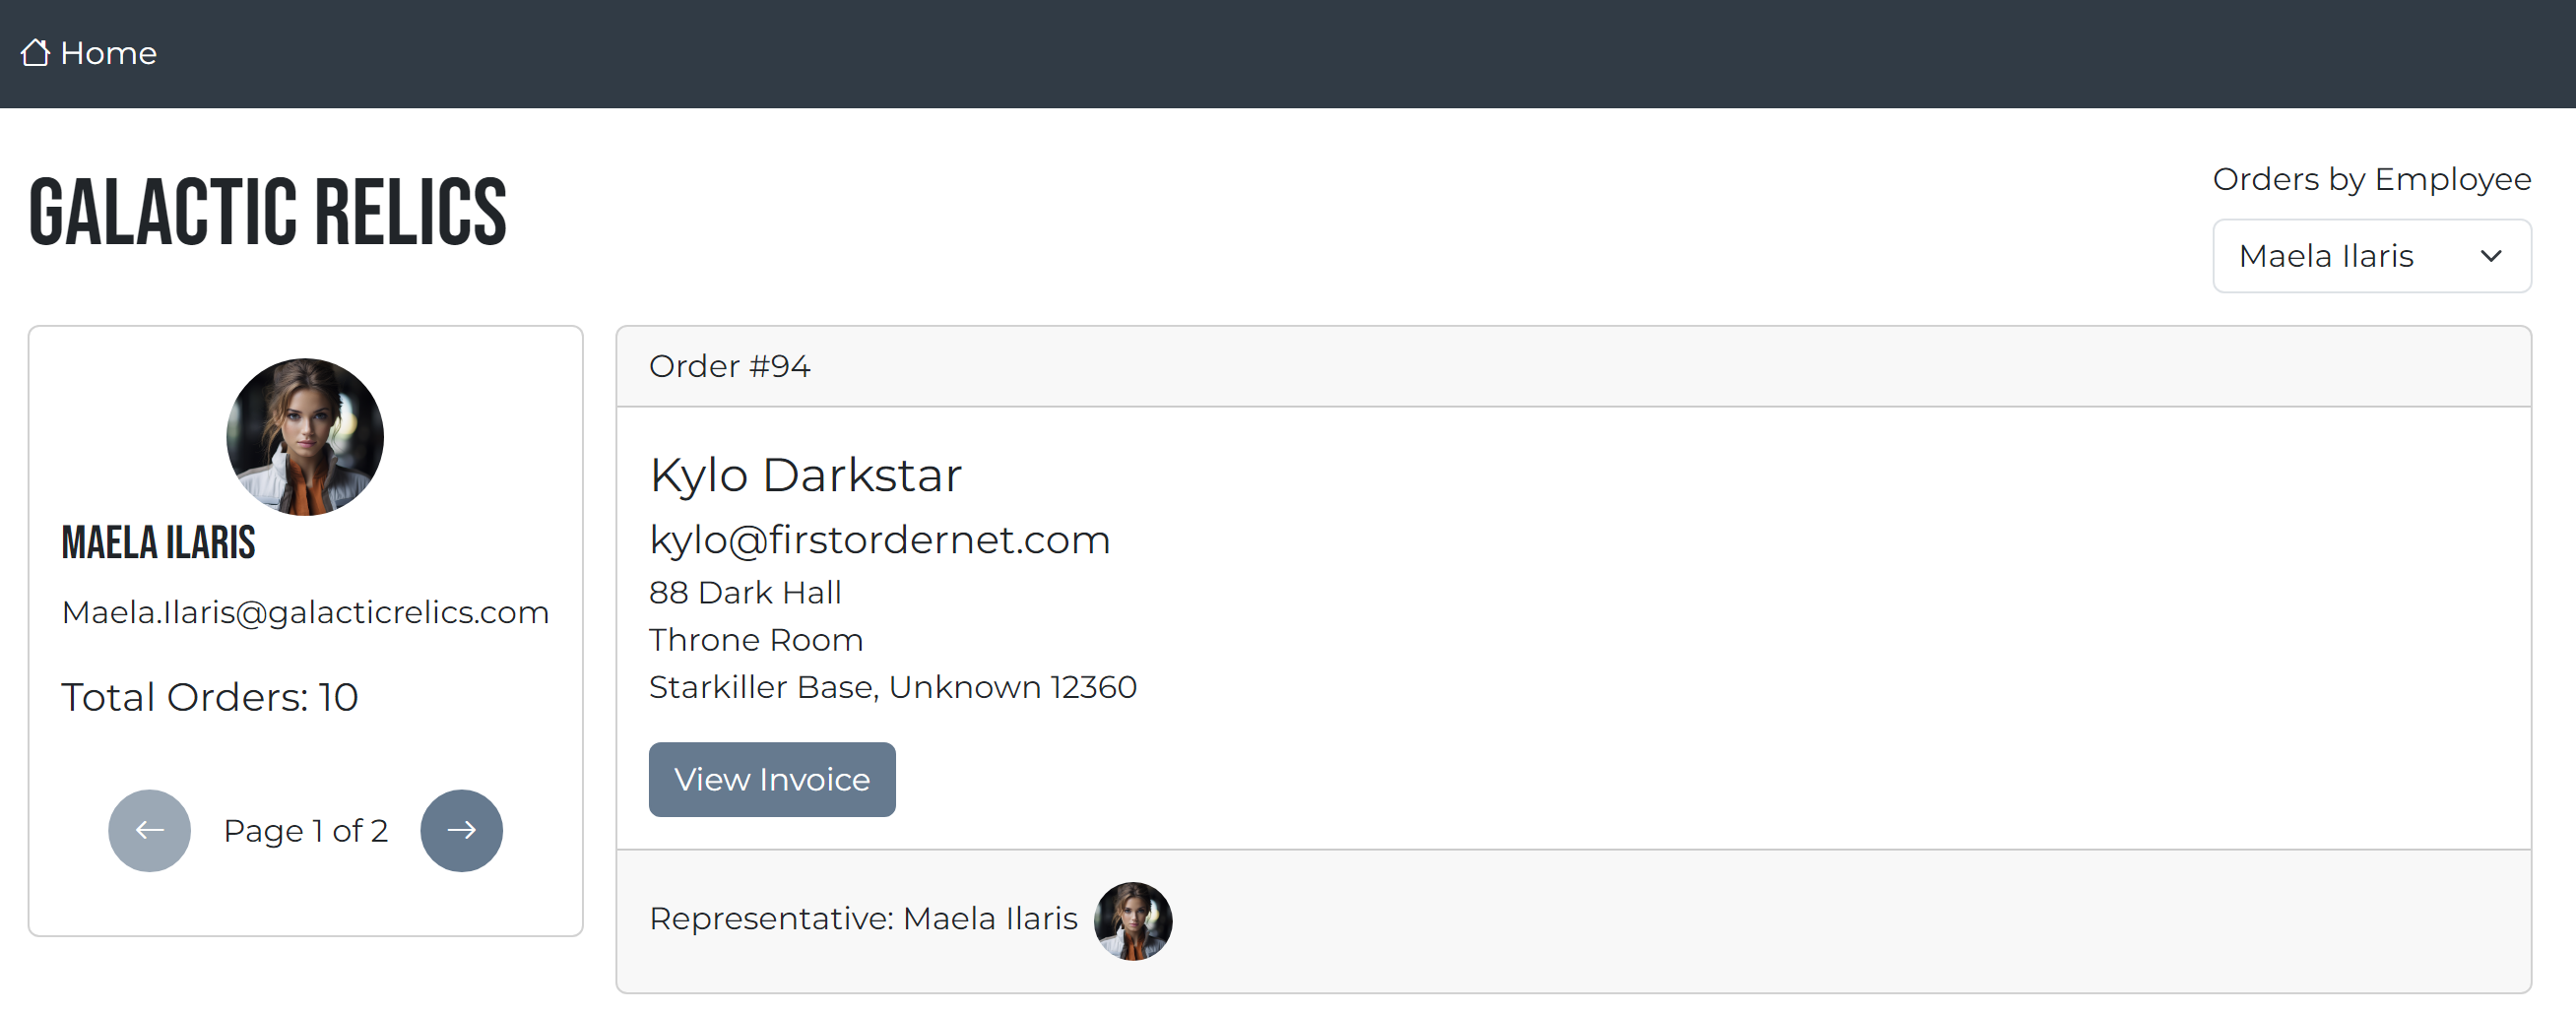Click the Starkiller Base address line

tap(892, 687)
